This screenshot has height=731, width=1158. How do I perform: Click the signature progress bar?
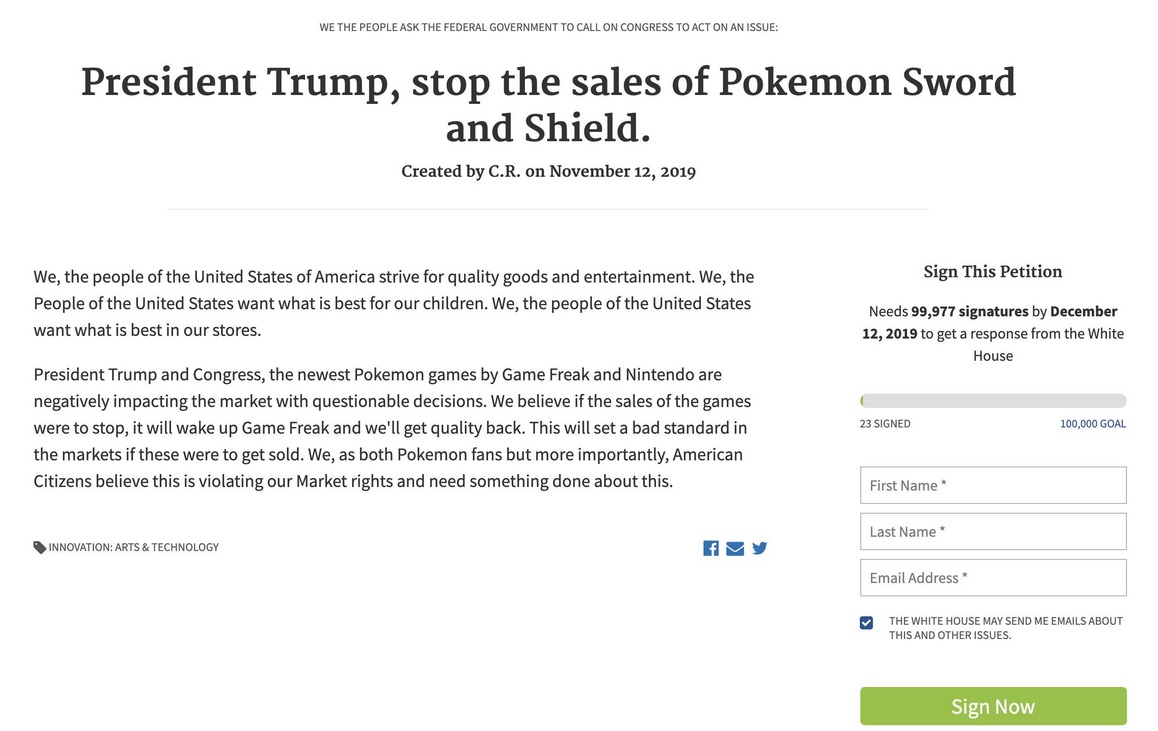(x=993, y=400)
